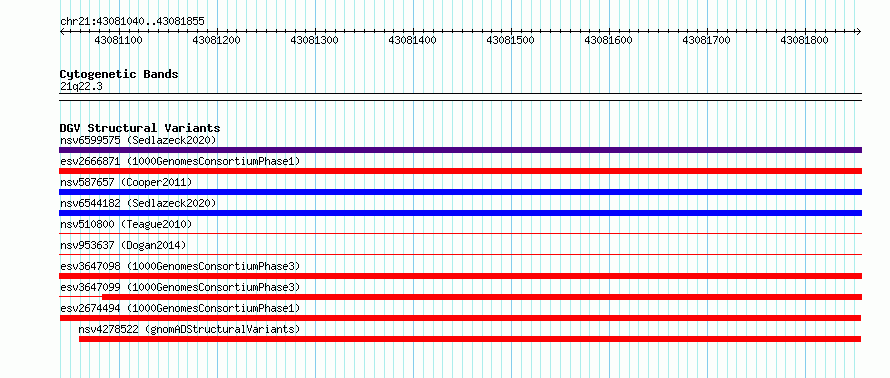Click ruler position 43081600
890x378 pixels.
[x=608, y=41]
